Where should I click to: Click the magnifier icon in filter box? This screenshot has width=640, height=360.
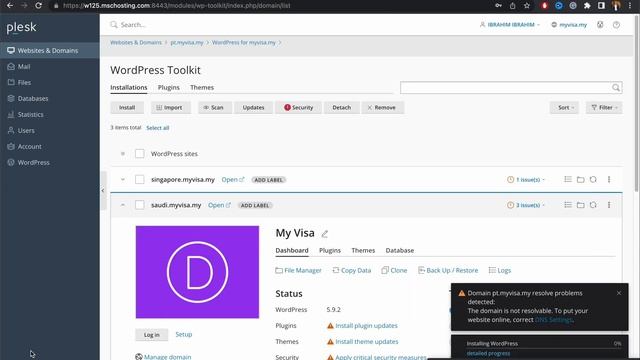pyautogui.click(x=616, y=87)
